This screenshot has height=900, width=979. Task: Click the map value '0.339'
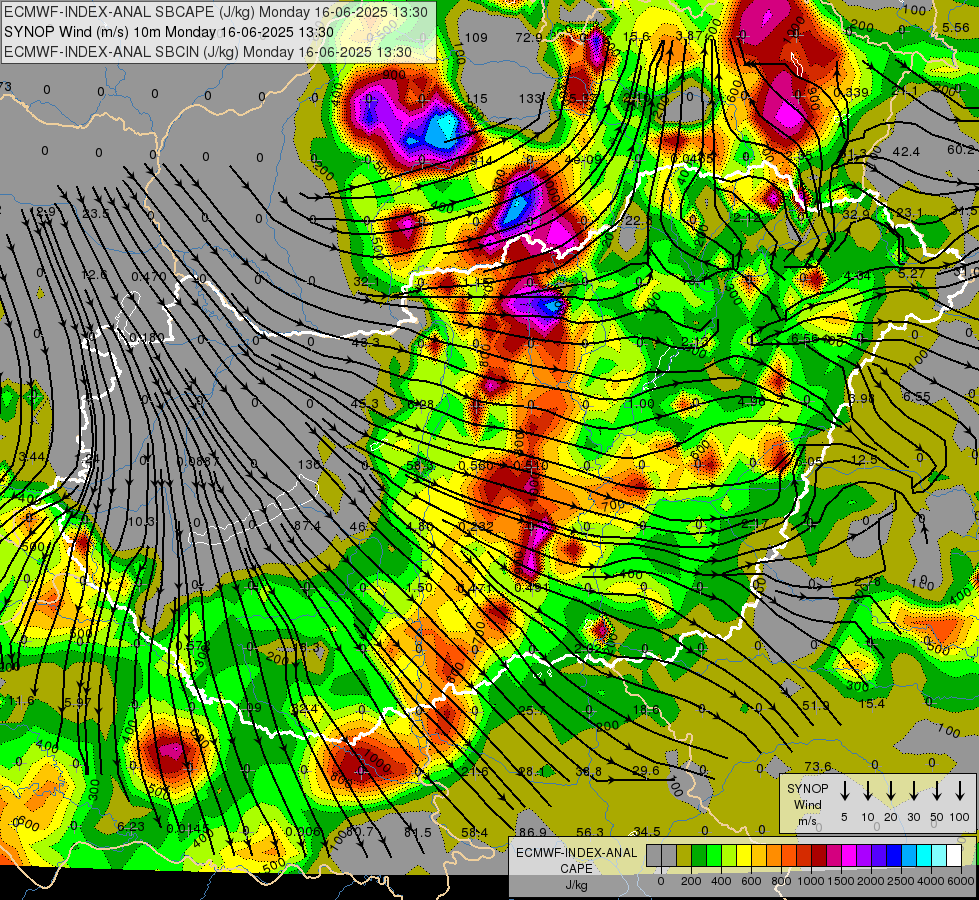[x=851, y=92]
